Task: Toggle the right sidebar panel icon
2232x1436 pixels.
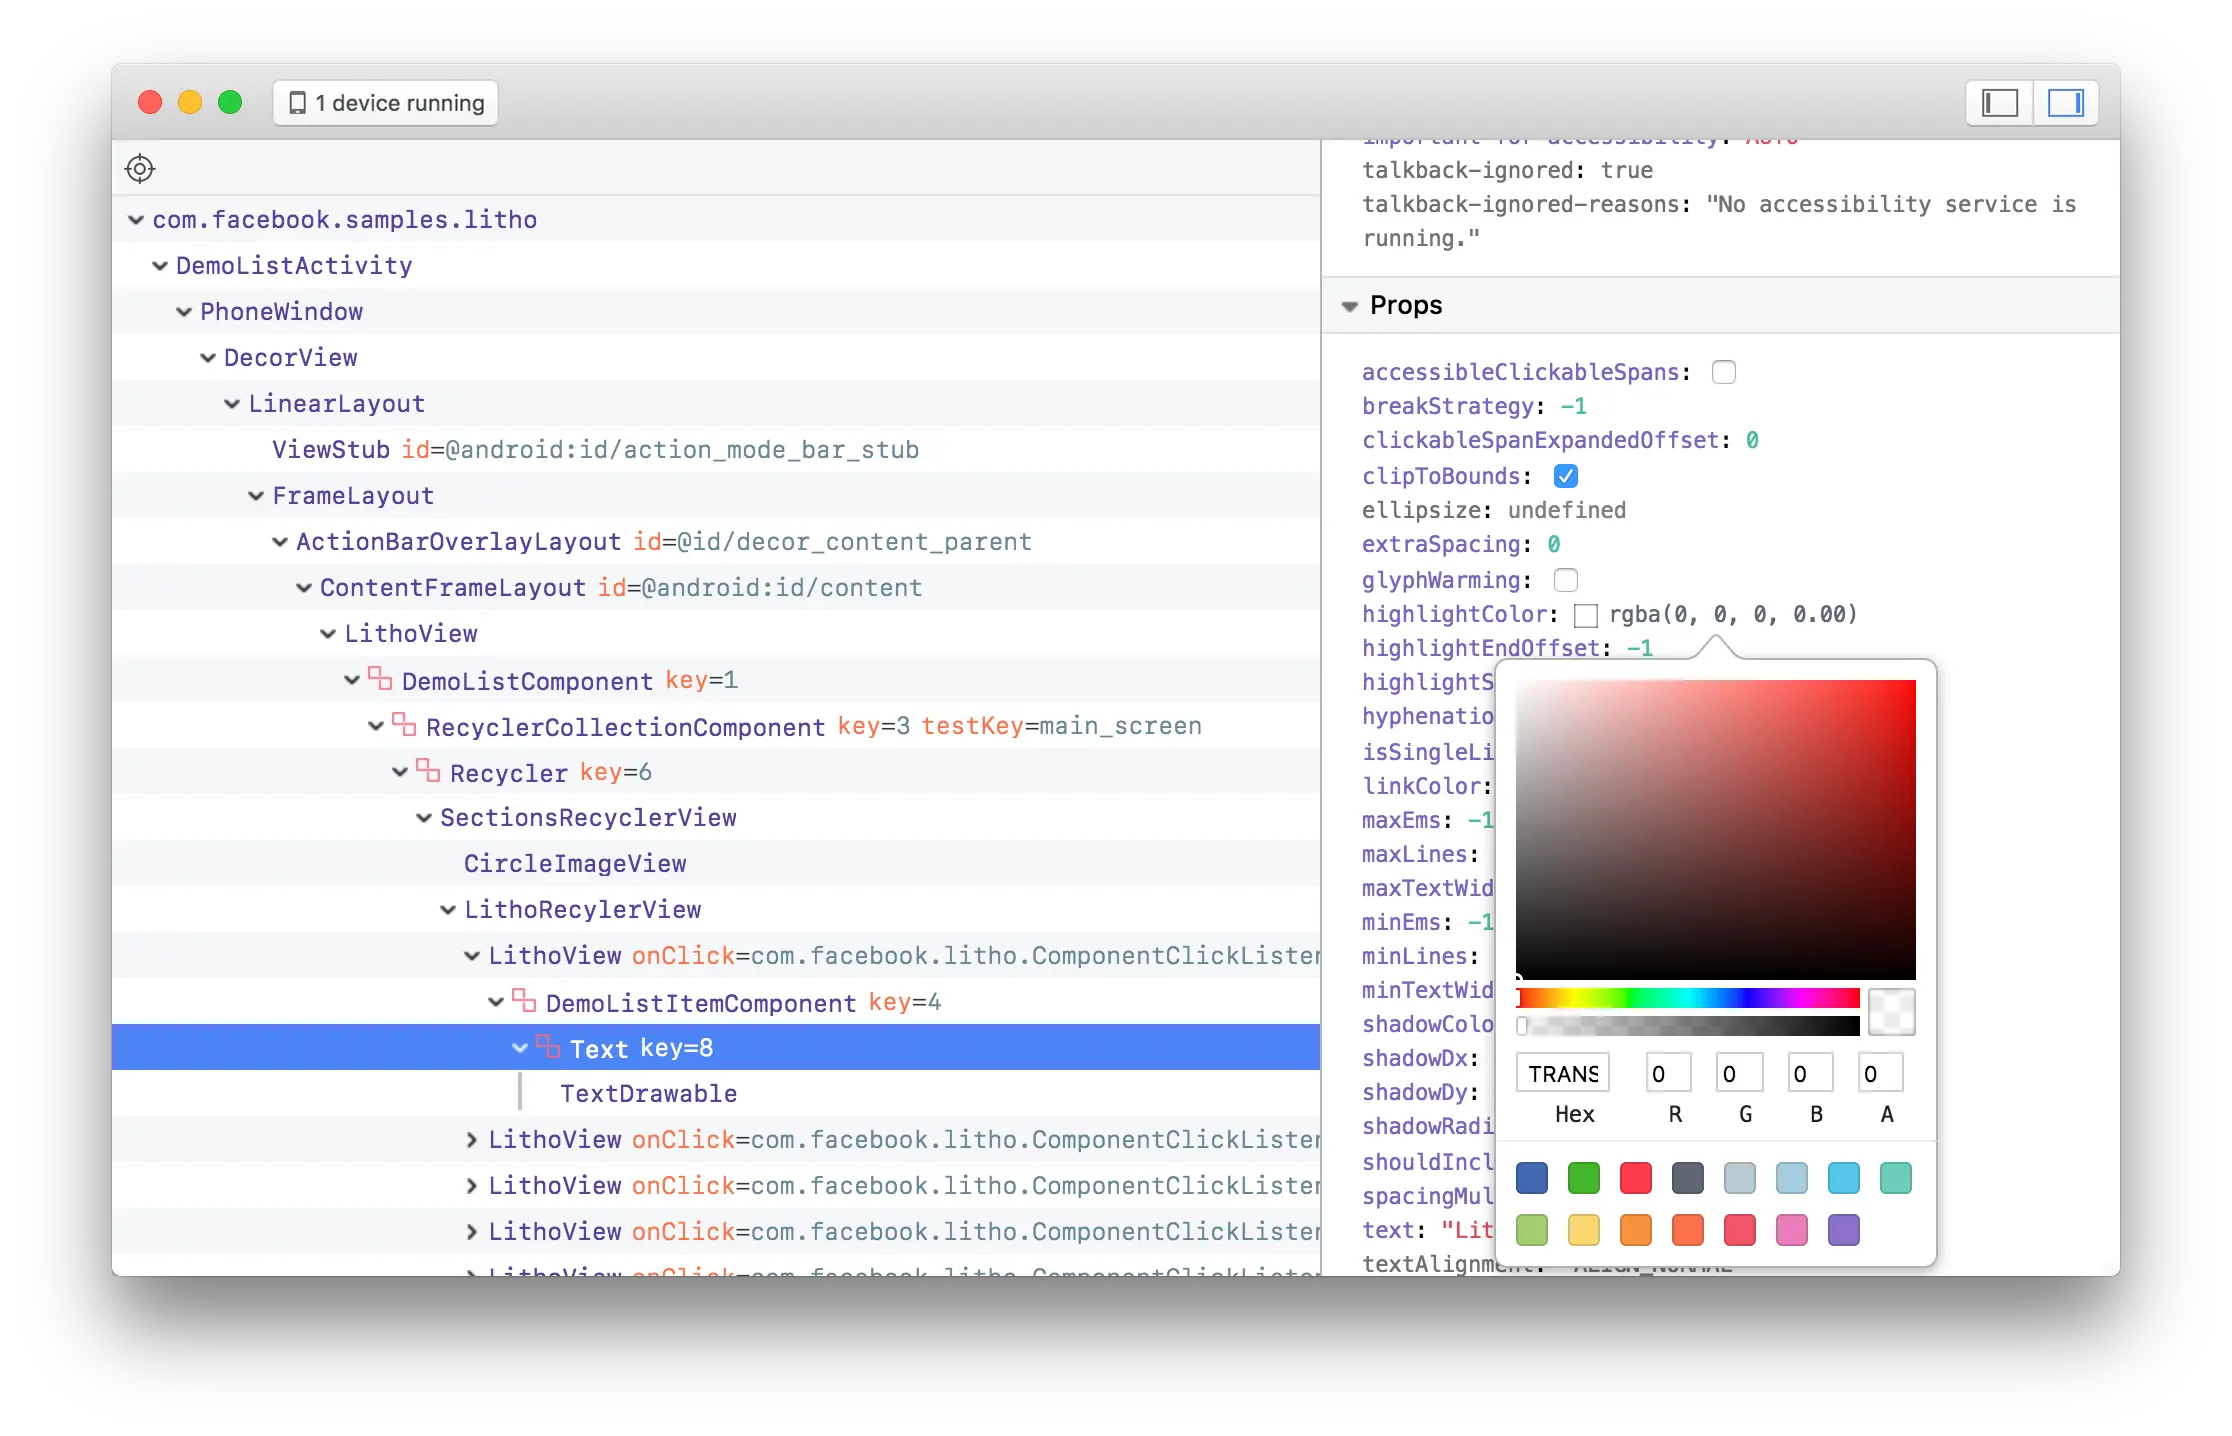Action: 2064,103
